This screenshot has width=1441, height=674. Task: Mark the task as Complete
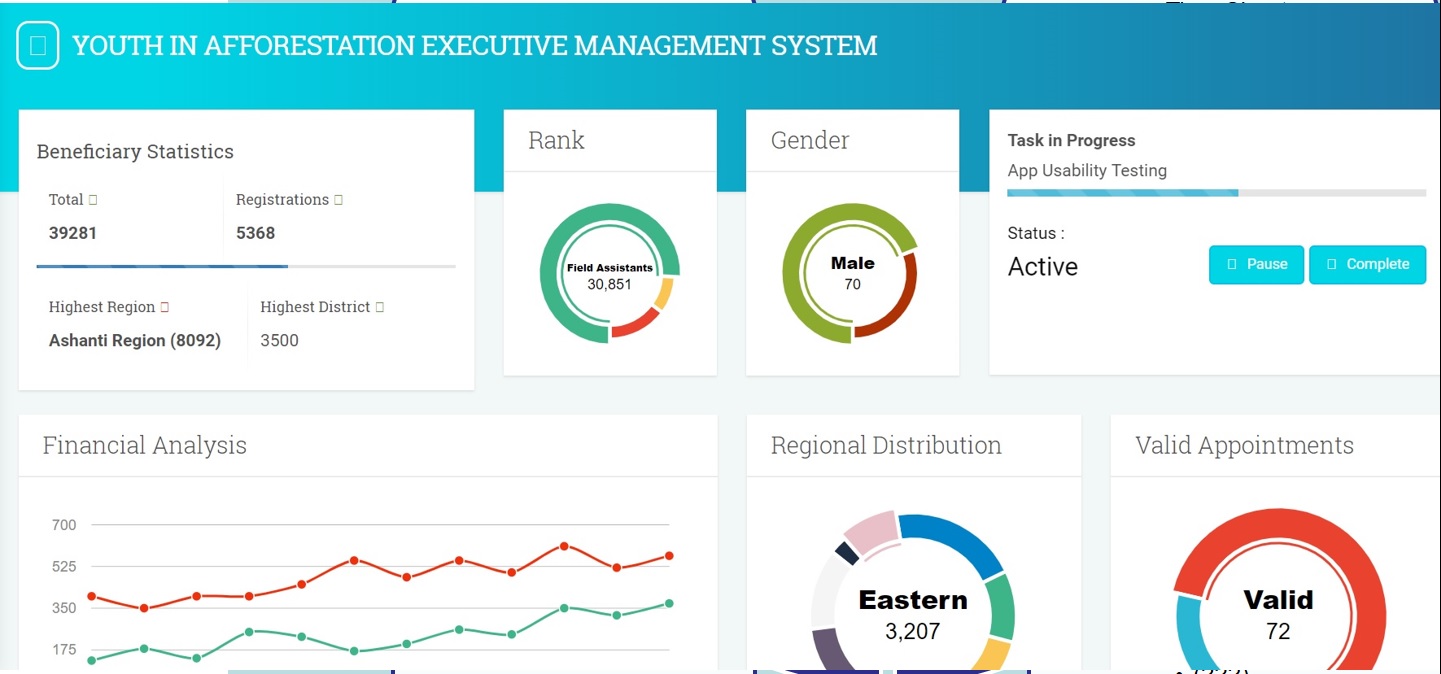(1367, 265)
